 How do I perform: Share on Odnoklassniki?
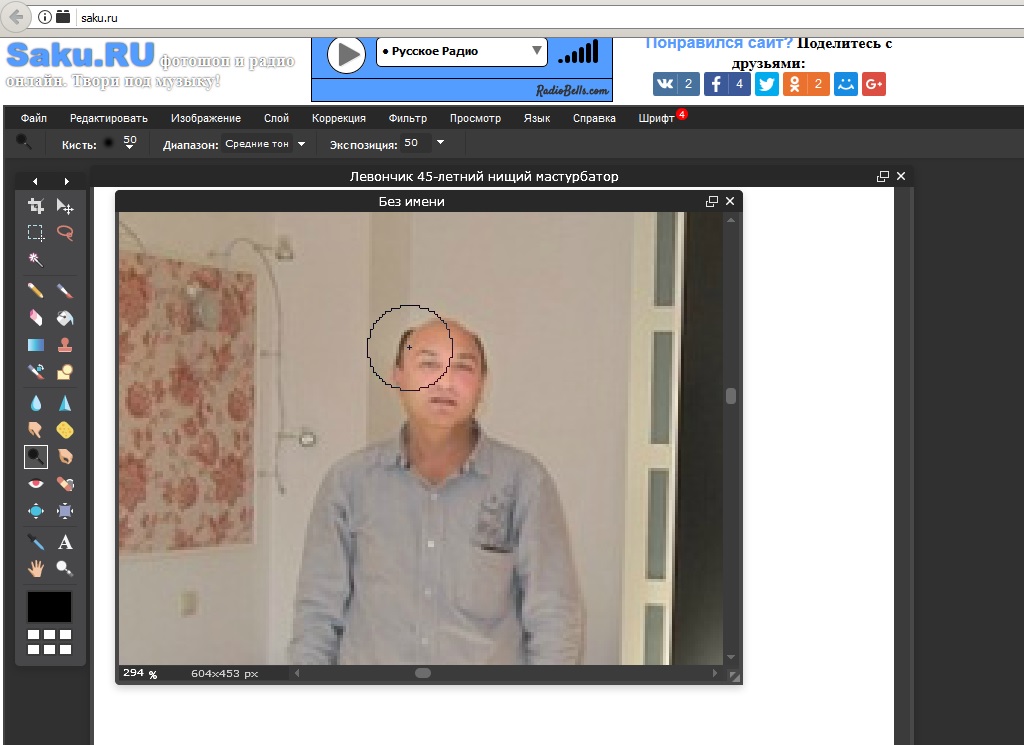pos(806,84)
